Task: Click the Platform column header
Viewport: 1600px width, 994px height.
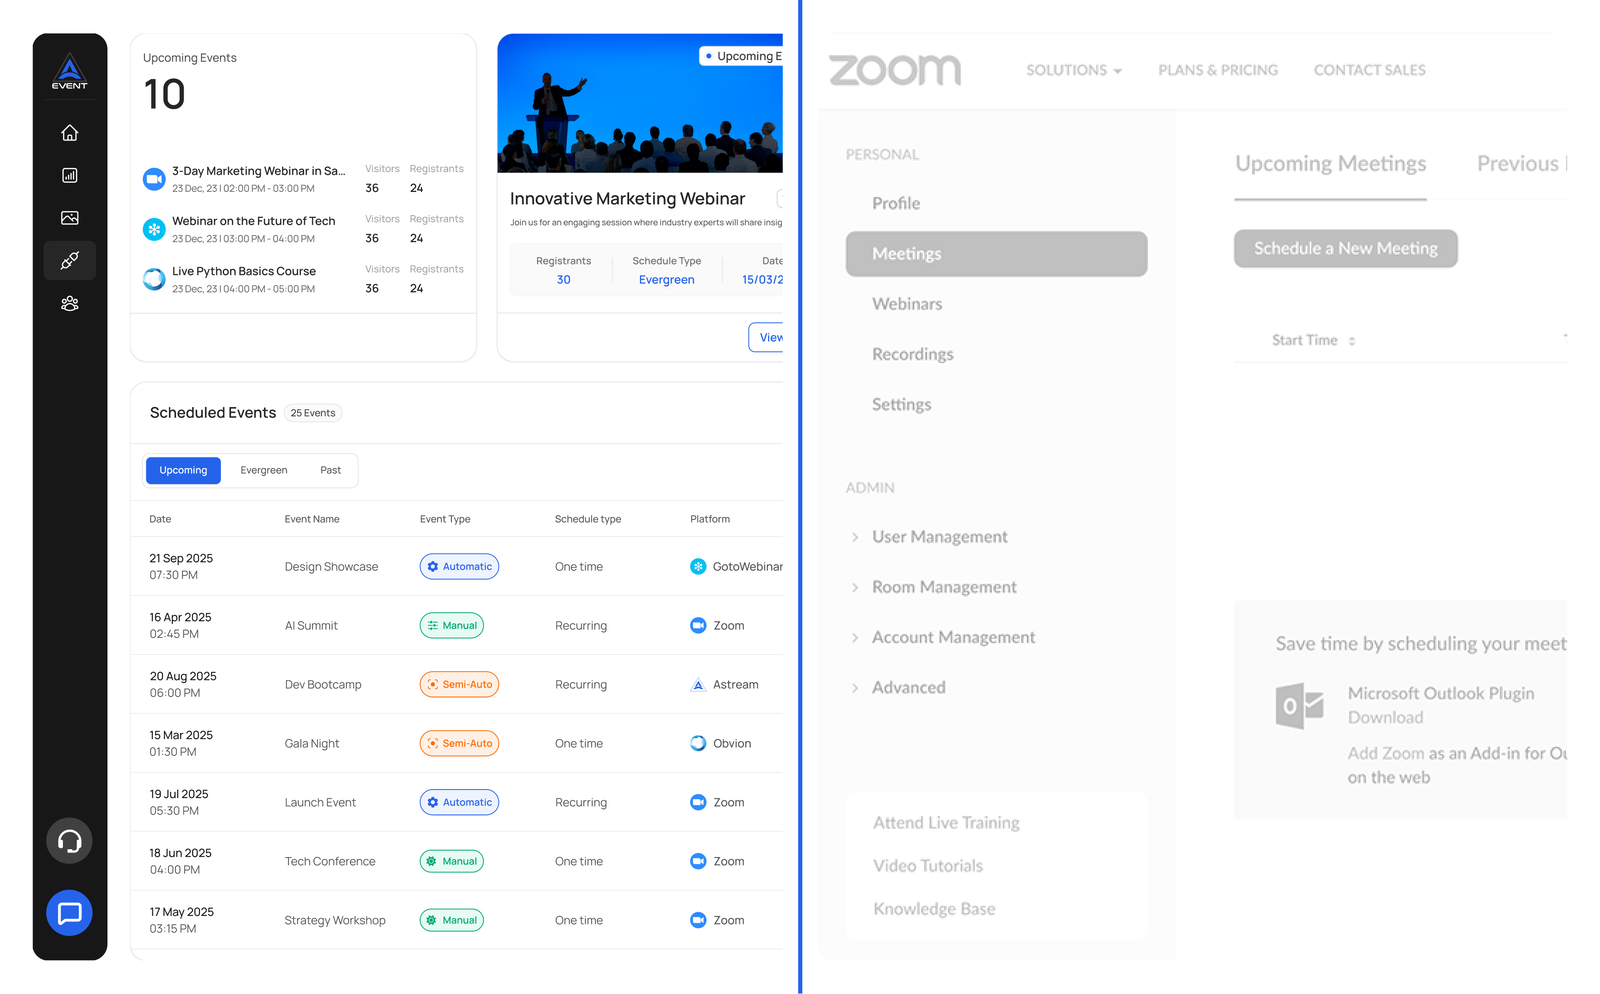Action: point(710,519)
